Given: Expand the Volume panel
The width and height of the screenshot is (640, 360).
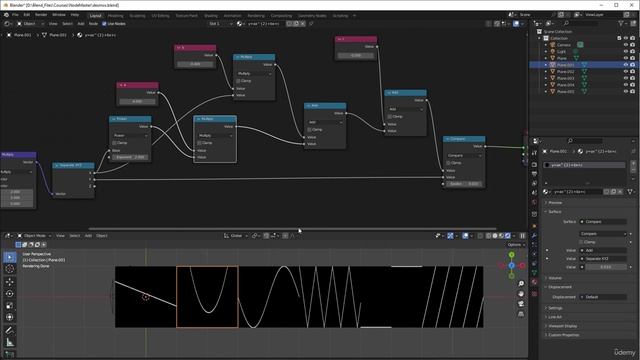Looking at the screenshot, I should point(555,278).
